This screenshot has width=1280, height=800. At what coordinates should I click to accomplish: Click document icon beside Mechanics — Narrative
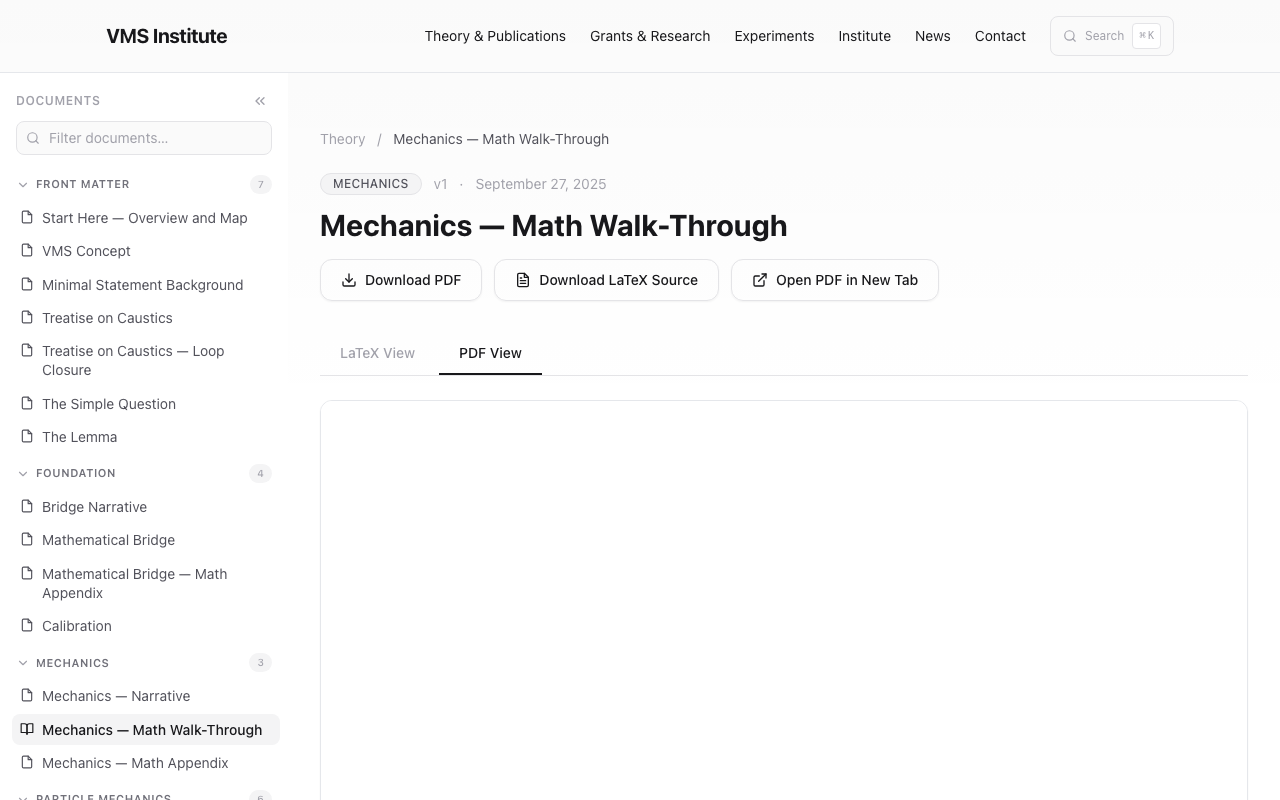[27, 695]
